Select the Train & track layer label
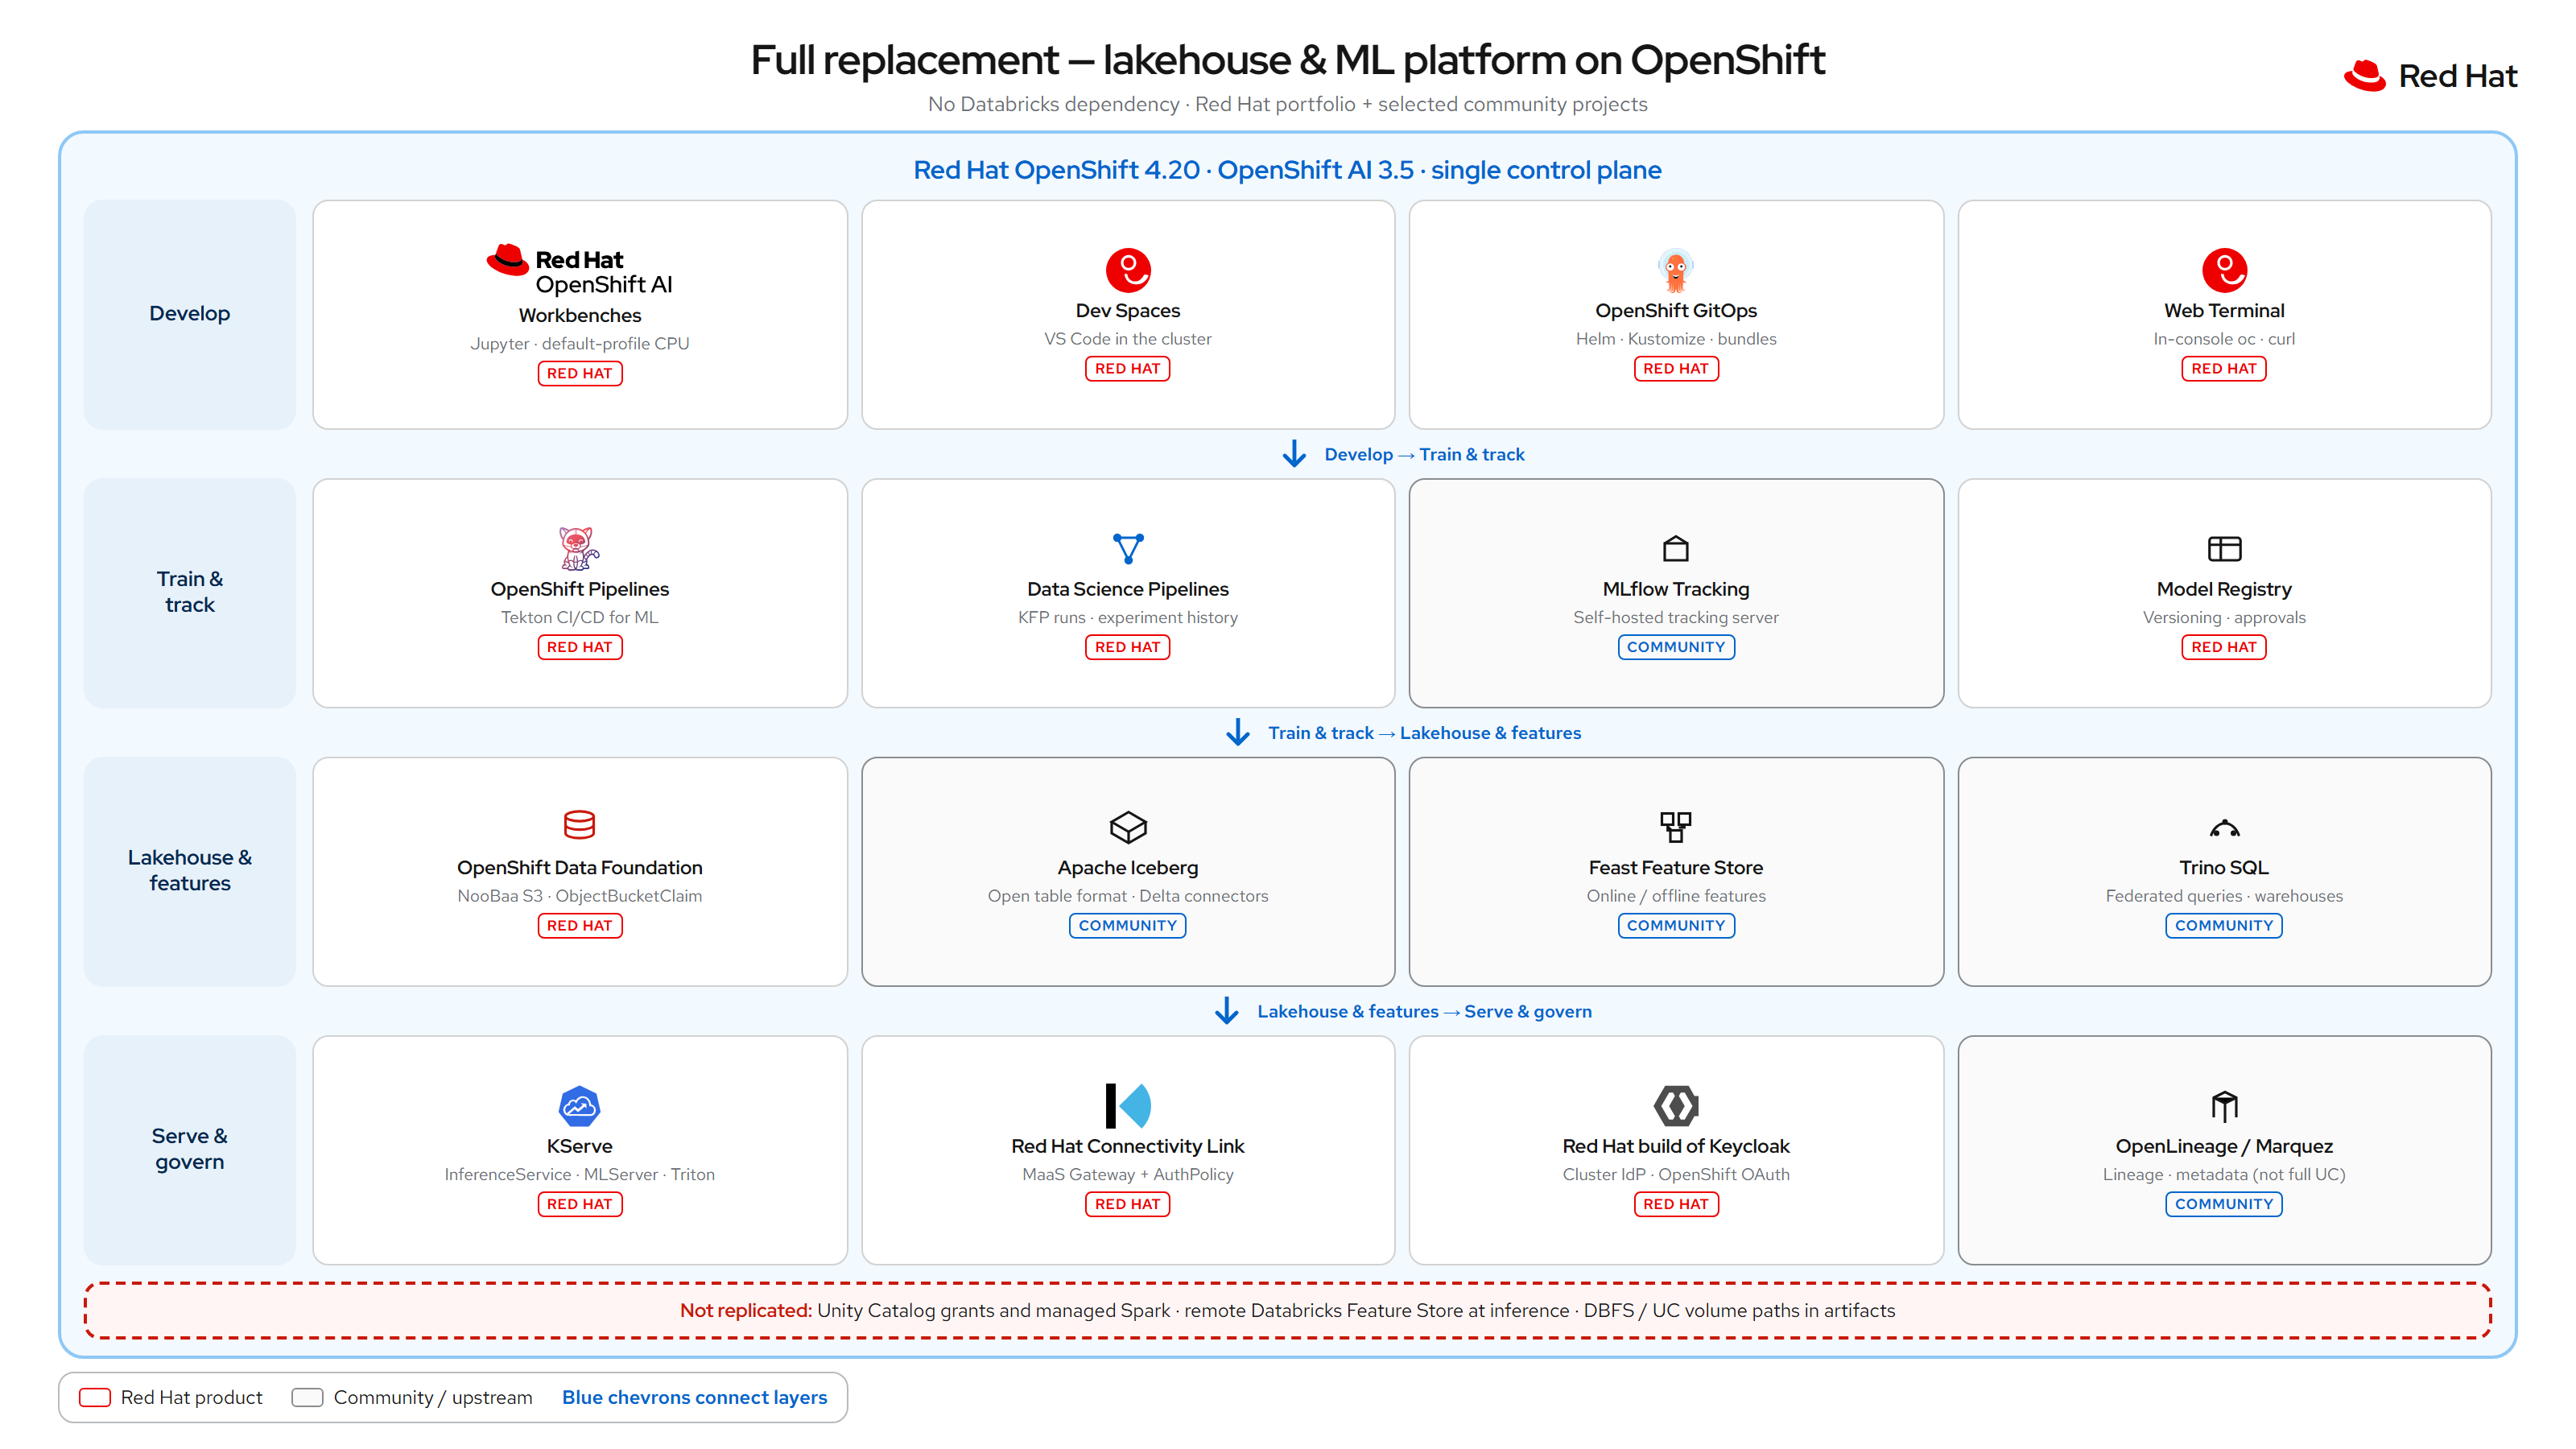 (x=189, y=592)
